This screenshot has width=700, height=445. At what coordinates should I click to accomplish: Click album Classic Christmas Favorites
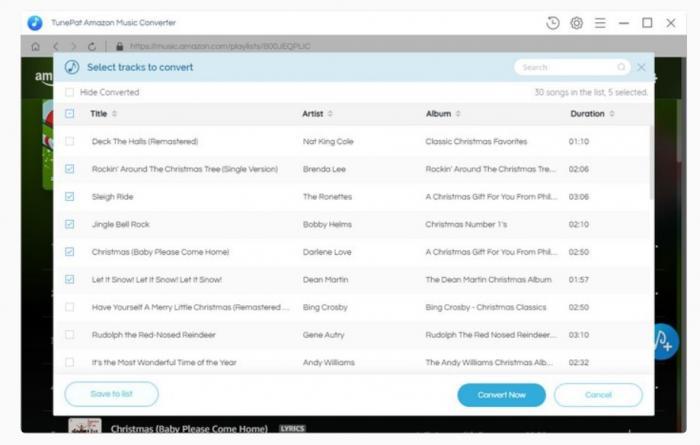[476, 141]
